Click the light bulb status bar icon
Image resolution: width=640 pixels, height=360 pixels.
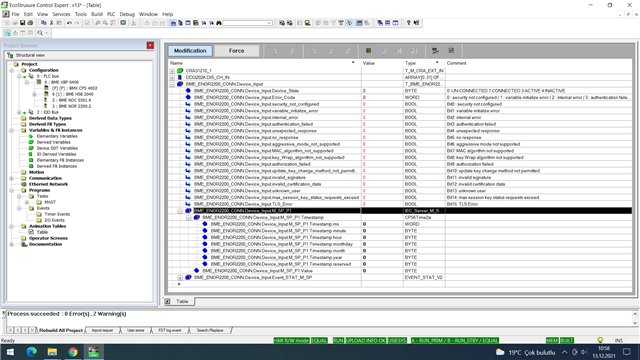point(600,340)
